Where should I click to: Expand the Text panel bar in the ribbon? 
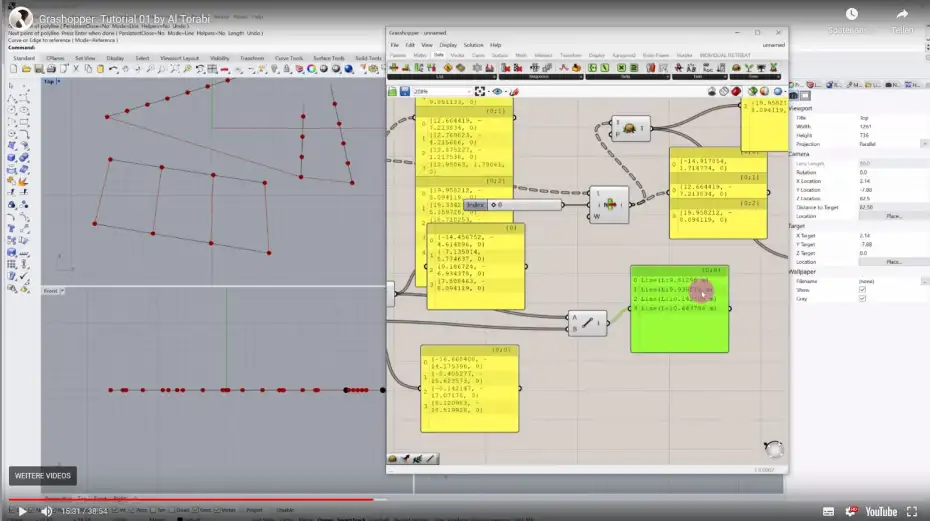(x=699, y=77)
